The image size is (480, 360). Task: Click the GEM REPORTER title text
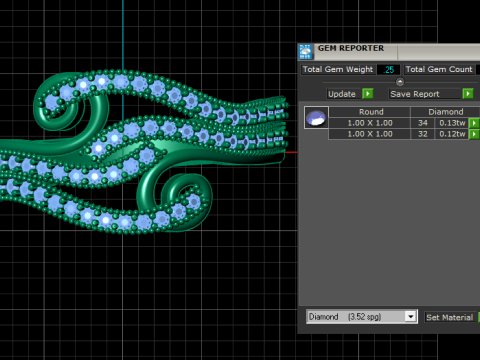351,48
